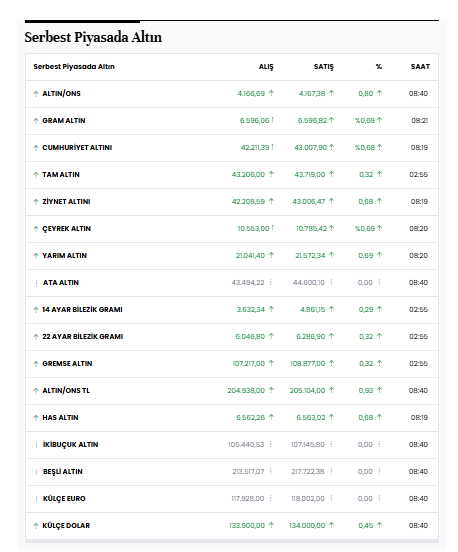Click the SAAT column header
The image size is (458, 552).
tap(420, 67)
